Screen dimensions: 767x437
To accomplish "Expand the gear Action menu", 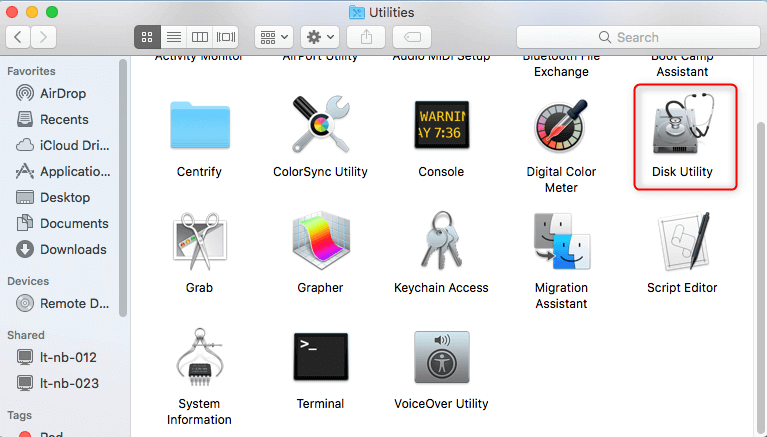I will [x=320, y=37].
